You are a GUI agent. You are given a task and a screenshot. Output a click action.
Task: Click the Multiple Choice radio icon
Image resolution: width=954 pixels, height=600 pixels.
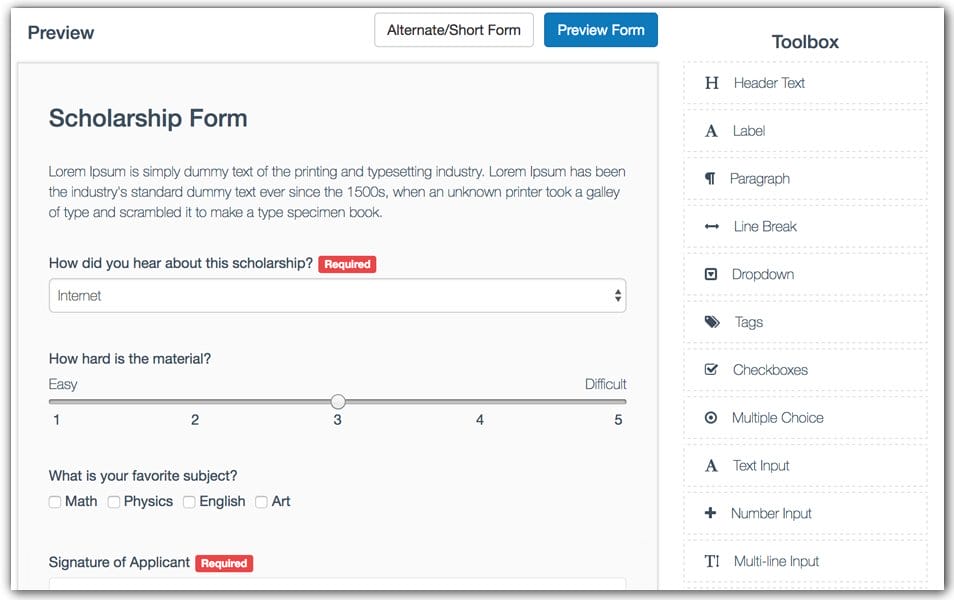coord(711,417)
